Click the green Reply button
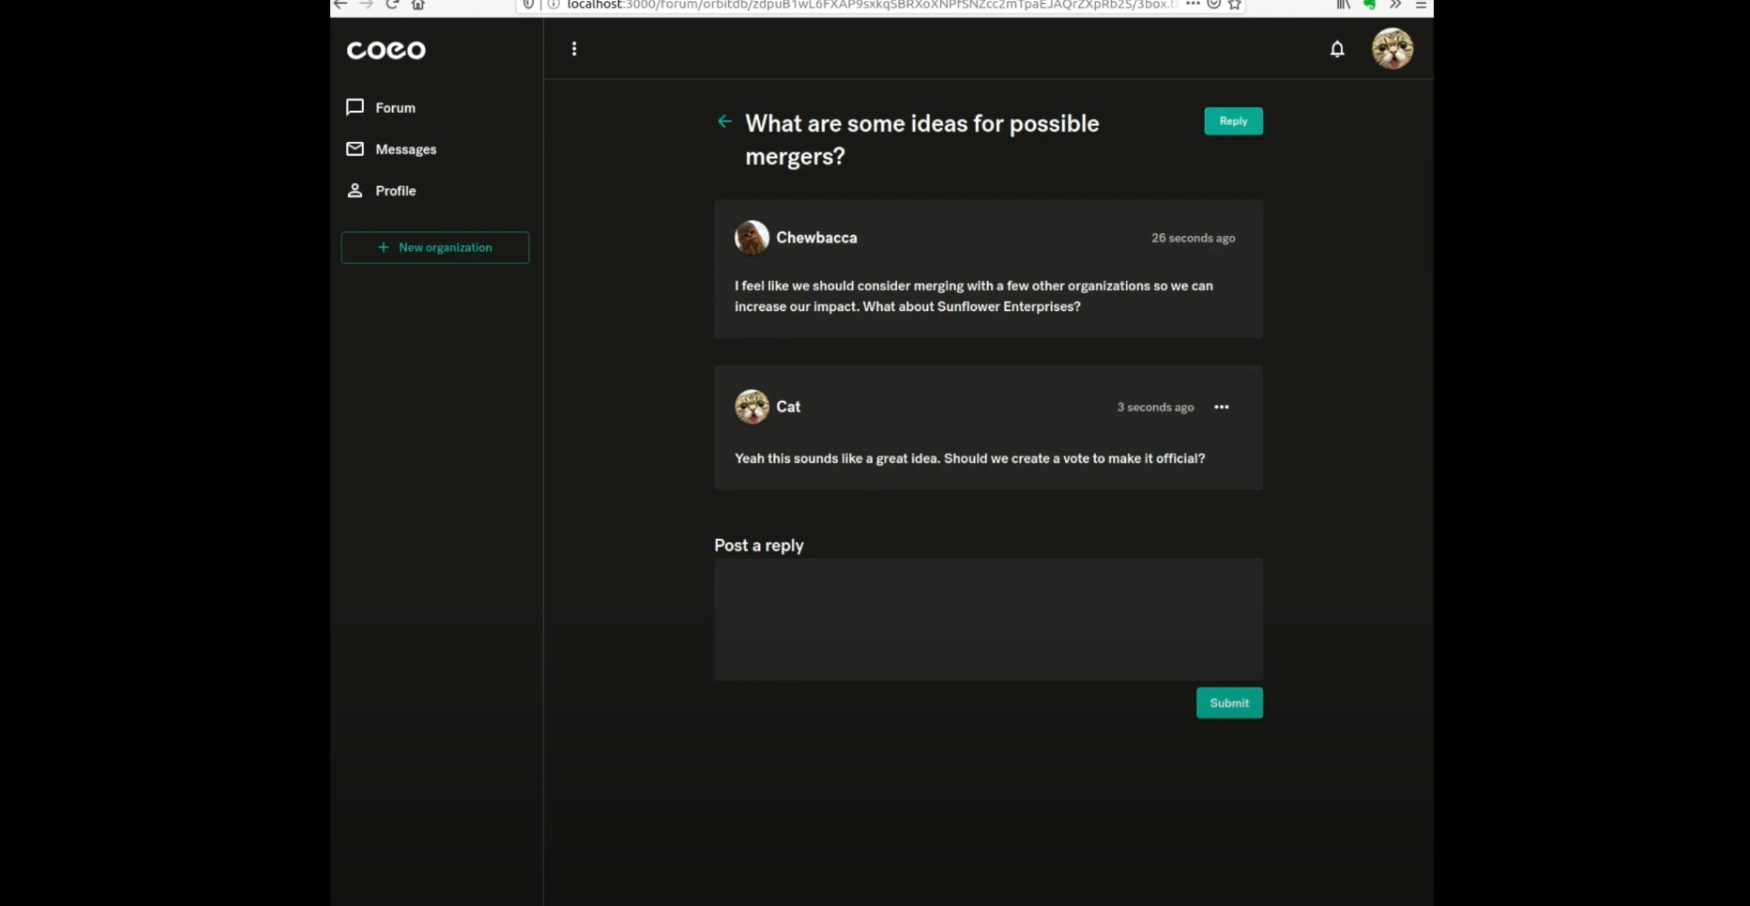The image size is (1750, 906). 1233,121
